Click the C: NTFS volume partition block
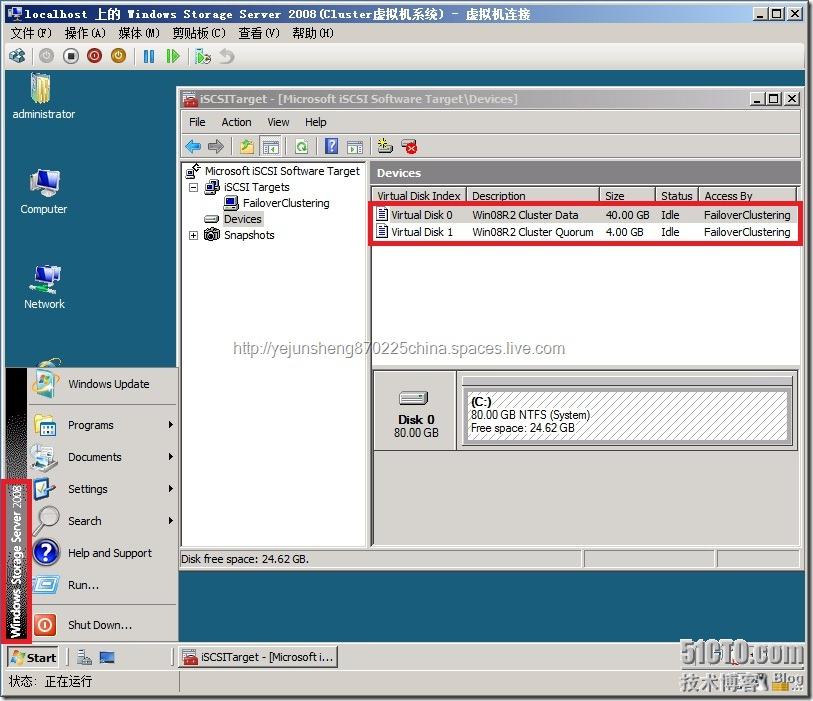Image resolution: width=813 pixels, height=701 pixels. pos(627,416)
